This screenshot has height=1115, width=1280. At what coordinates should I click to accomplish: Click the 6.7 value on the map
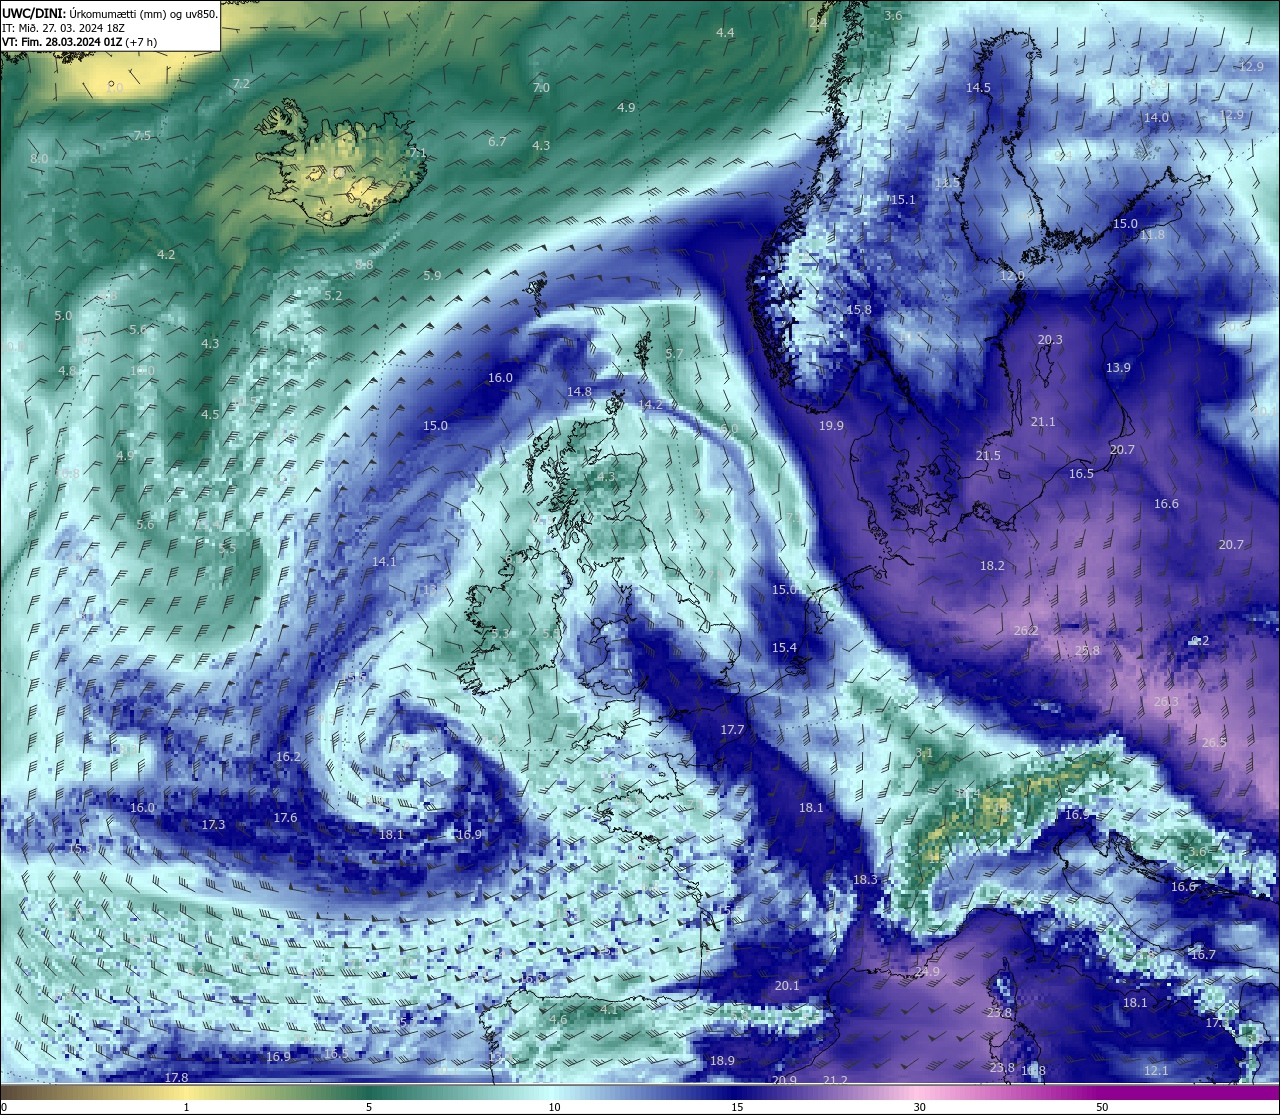pos(497,142)
